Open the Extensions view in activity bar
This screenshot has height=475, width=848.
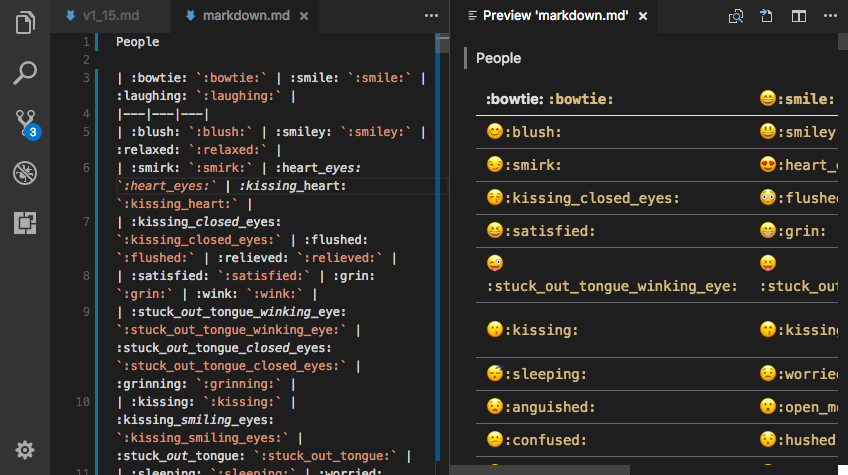pos(25,223)
